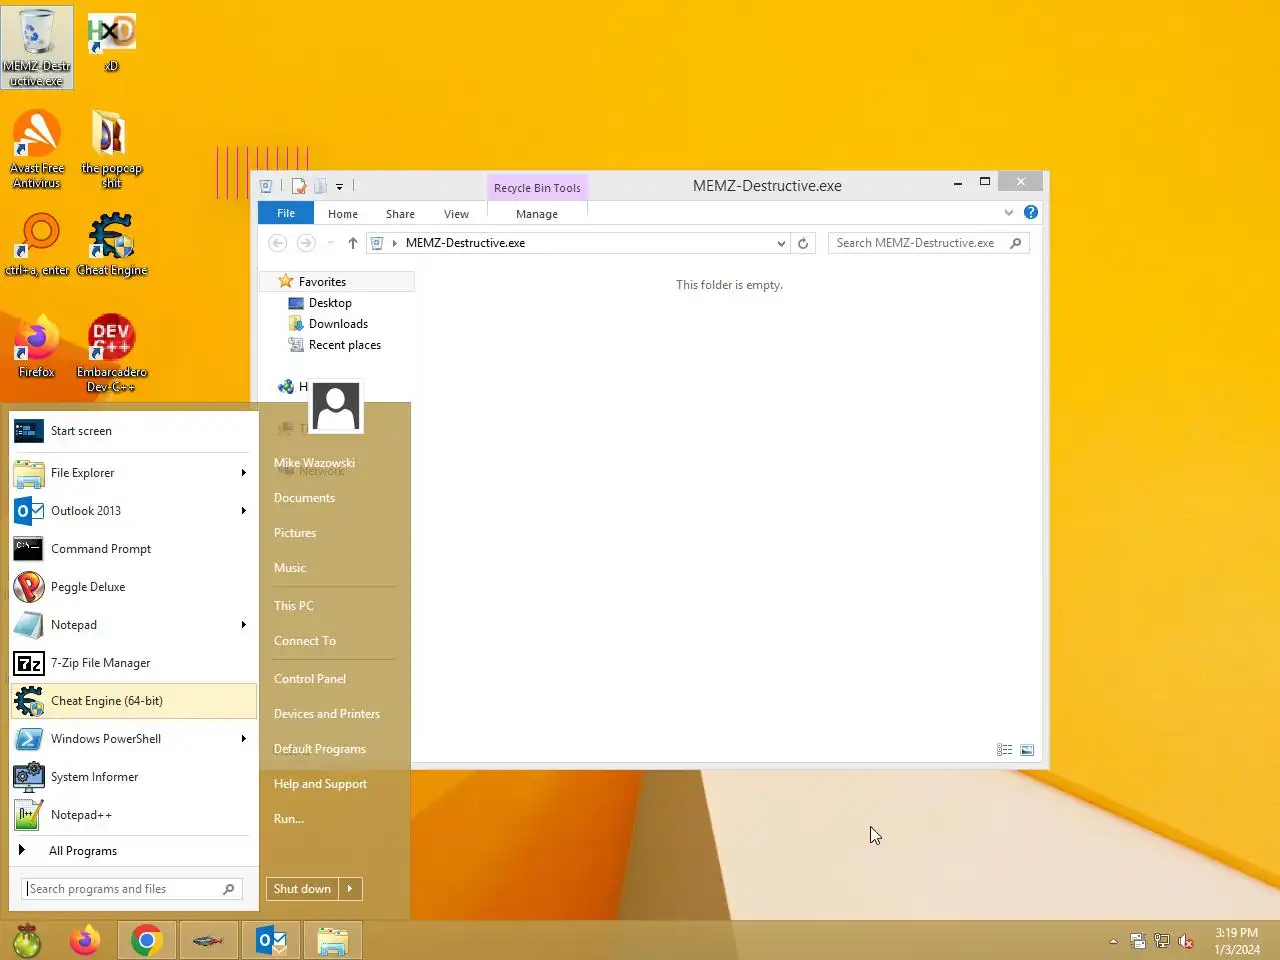Select Recent places in navigation pane
Image resolution: width=1280 pixels, height=960 pixels.
tap(345, 345)
